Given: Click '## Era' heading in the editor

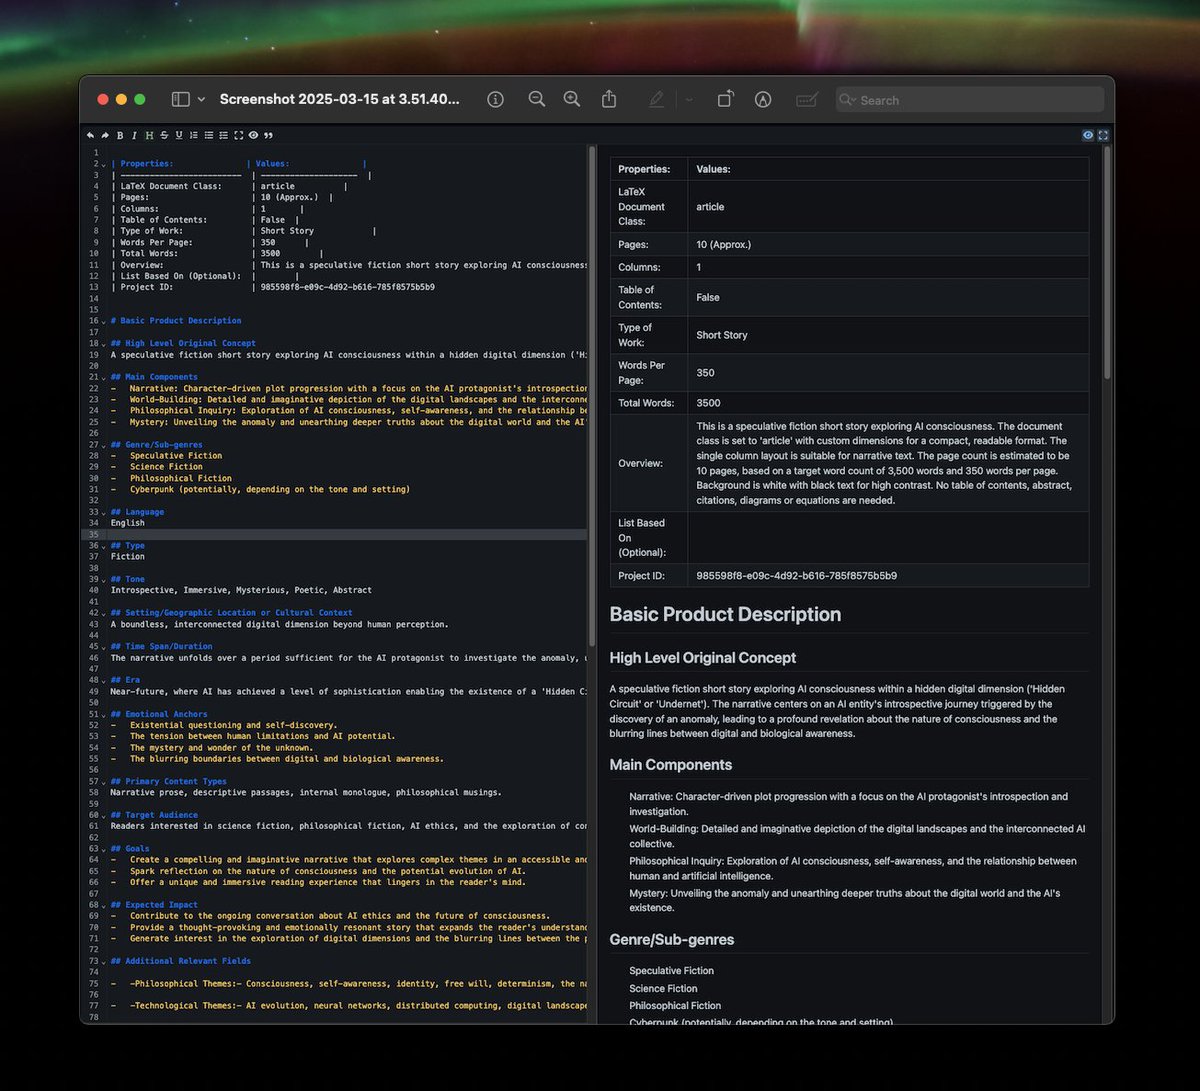Looking at the screenshot, I should pyautogui.click(x=125, y=680).
